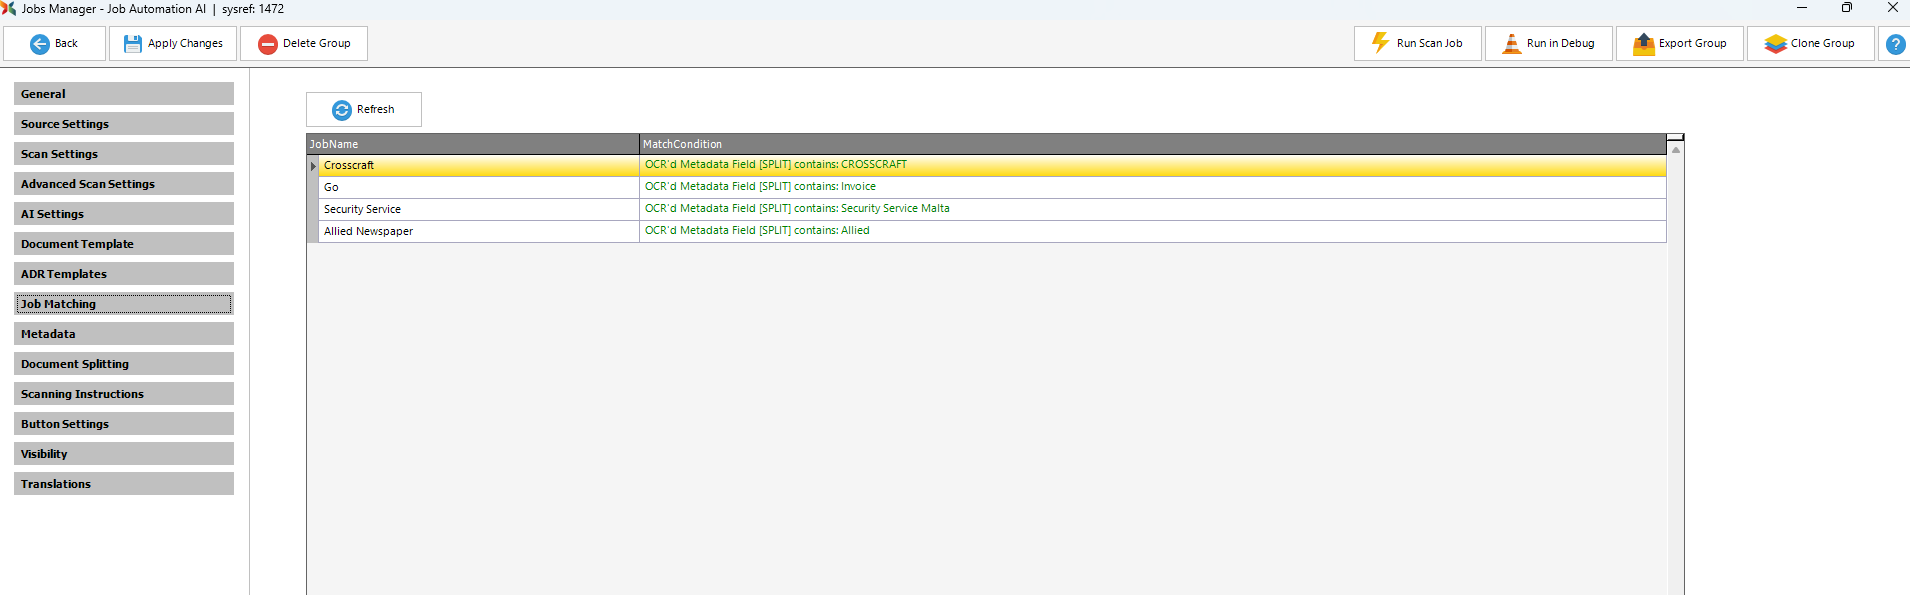
Task: Open help via blue question mark icon
Action: pos(1894,44)
